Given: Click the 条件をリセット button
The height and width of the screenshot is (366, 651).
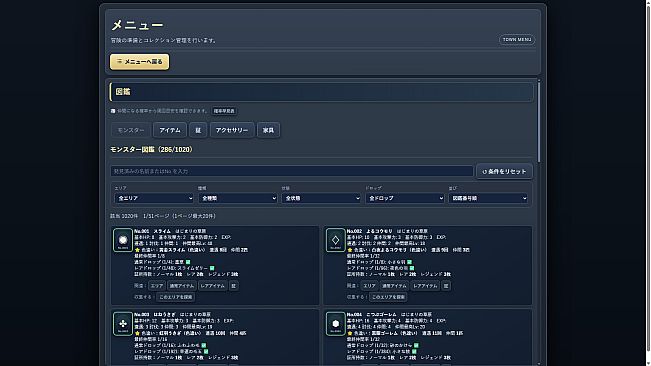Looking at the screenshot, I should pyautogui.click(x=504, y=171).
